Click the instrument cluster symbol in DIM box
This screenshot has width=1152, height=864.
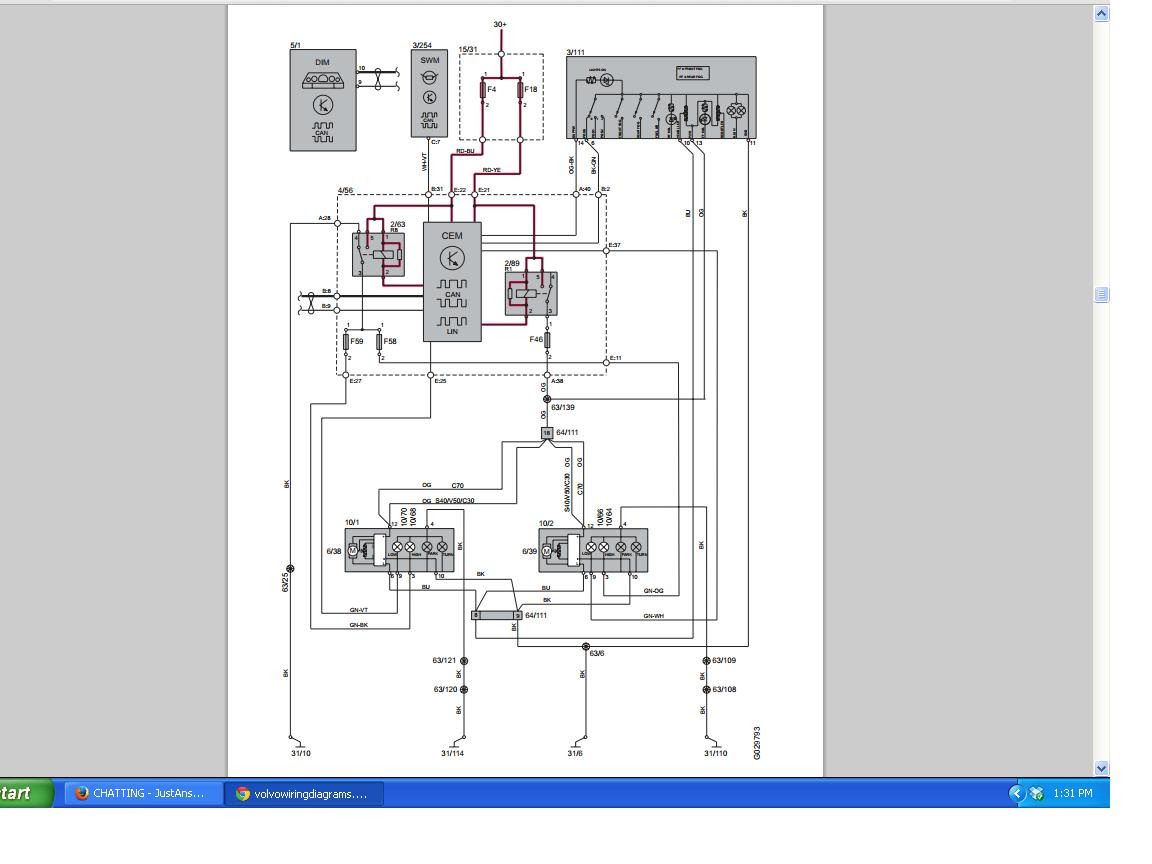point(323,80)
